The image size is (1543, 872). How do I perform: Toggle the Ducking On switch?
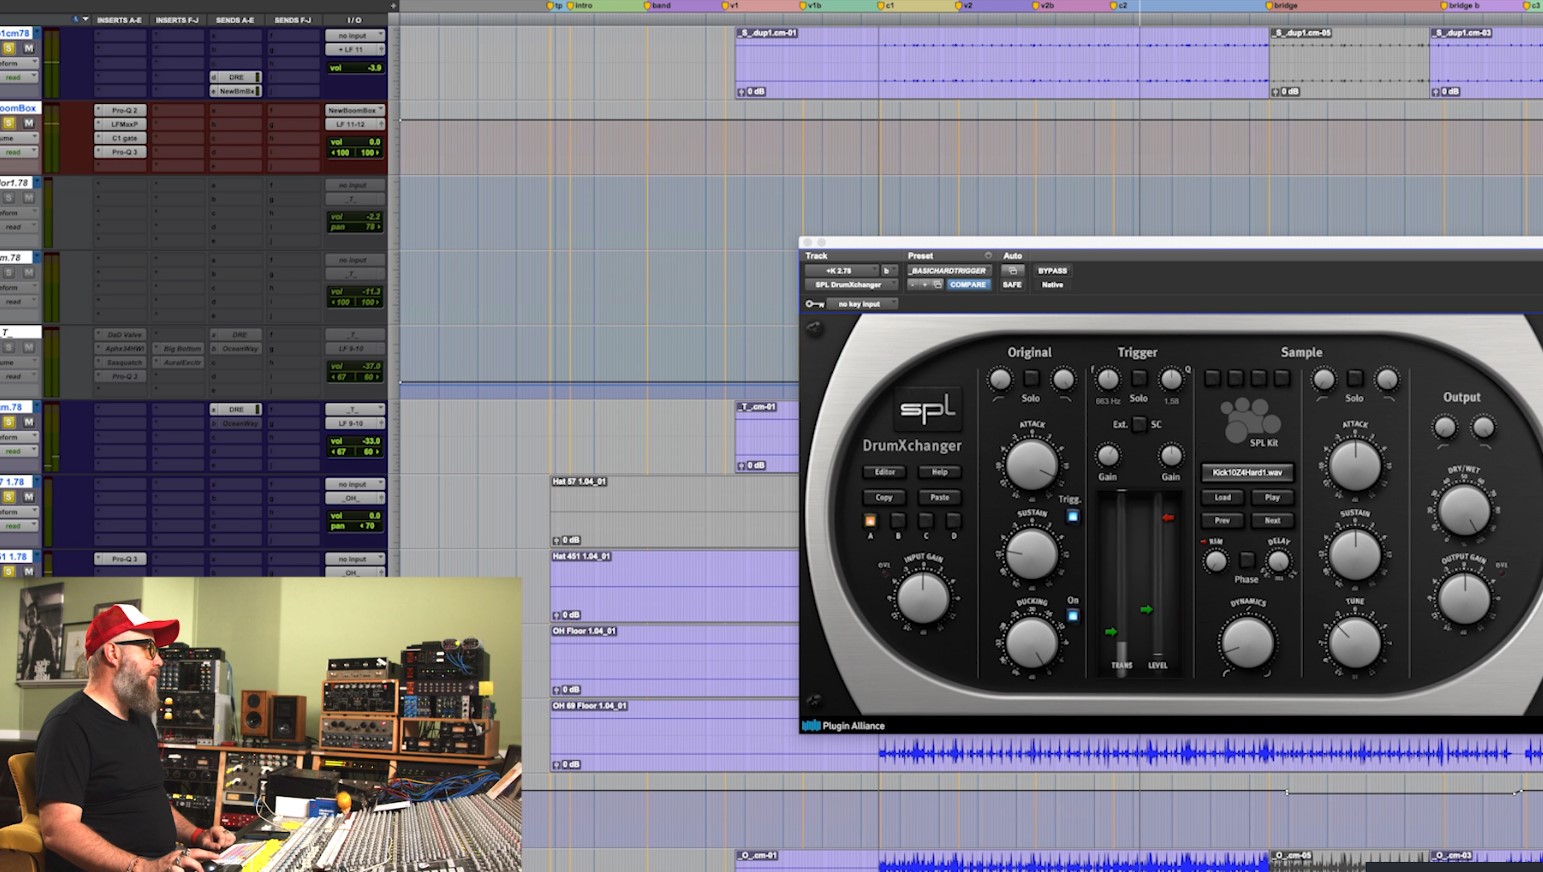pyautogui.click(x=1073, y=615)
